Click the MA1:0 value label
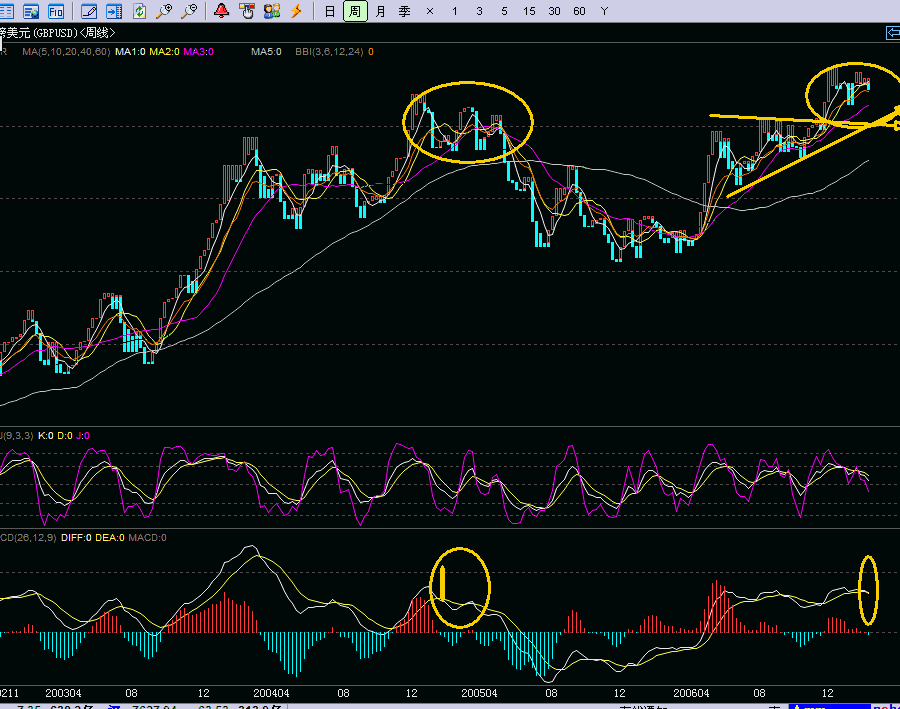 pyautogui.click(x=130, y=52)
